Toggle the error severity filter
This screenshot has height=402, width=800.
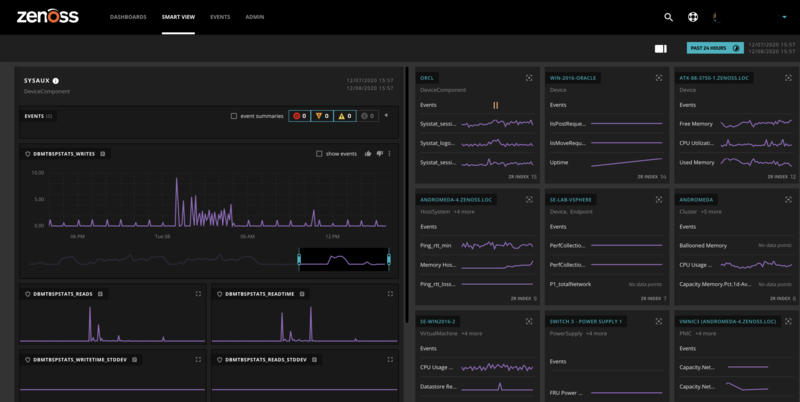[322, 116]
